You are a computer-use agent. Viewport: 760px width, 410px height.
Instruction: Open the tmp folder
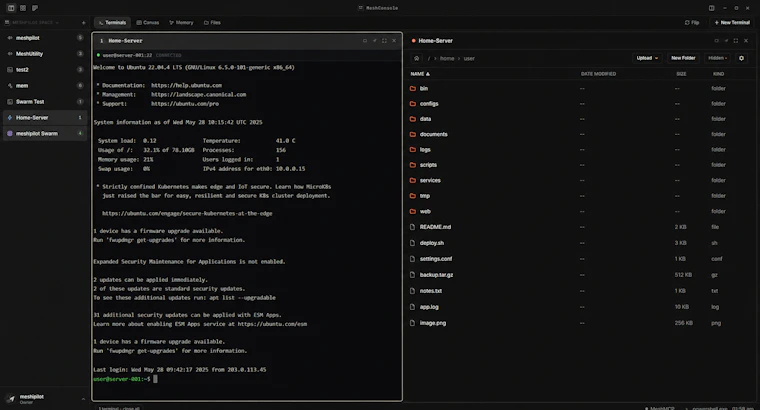581,196
